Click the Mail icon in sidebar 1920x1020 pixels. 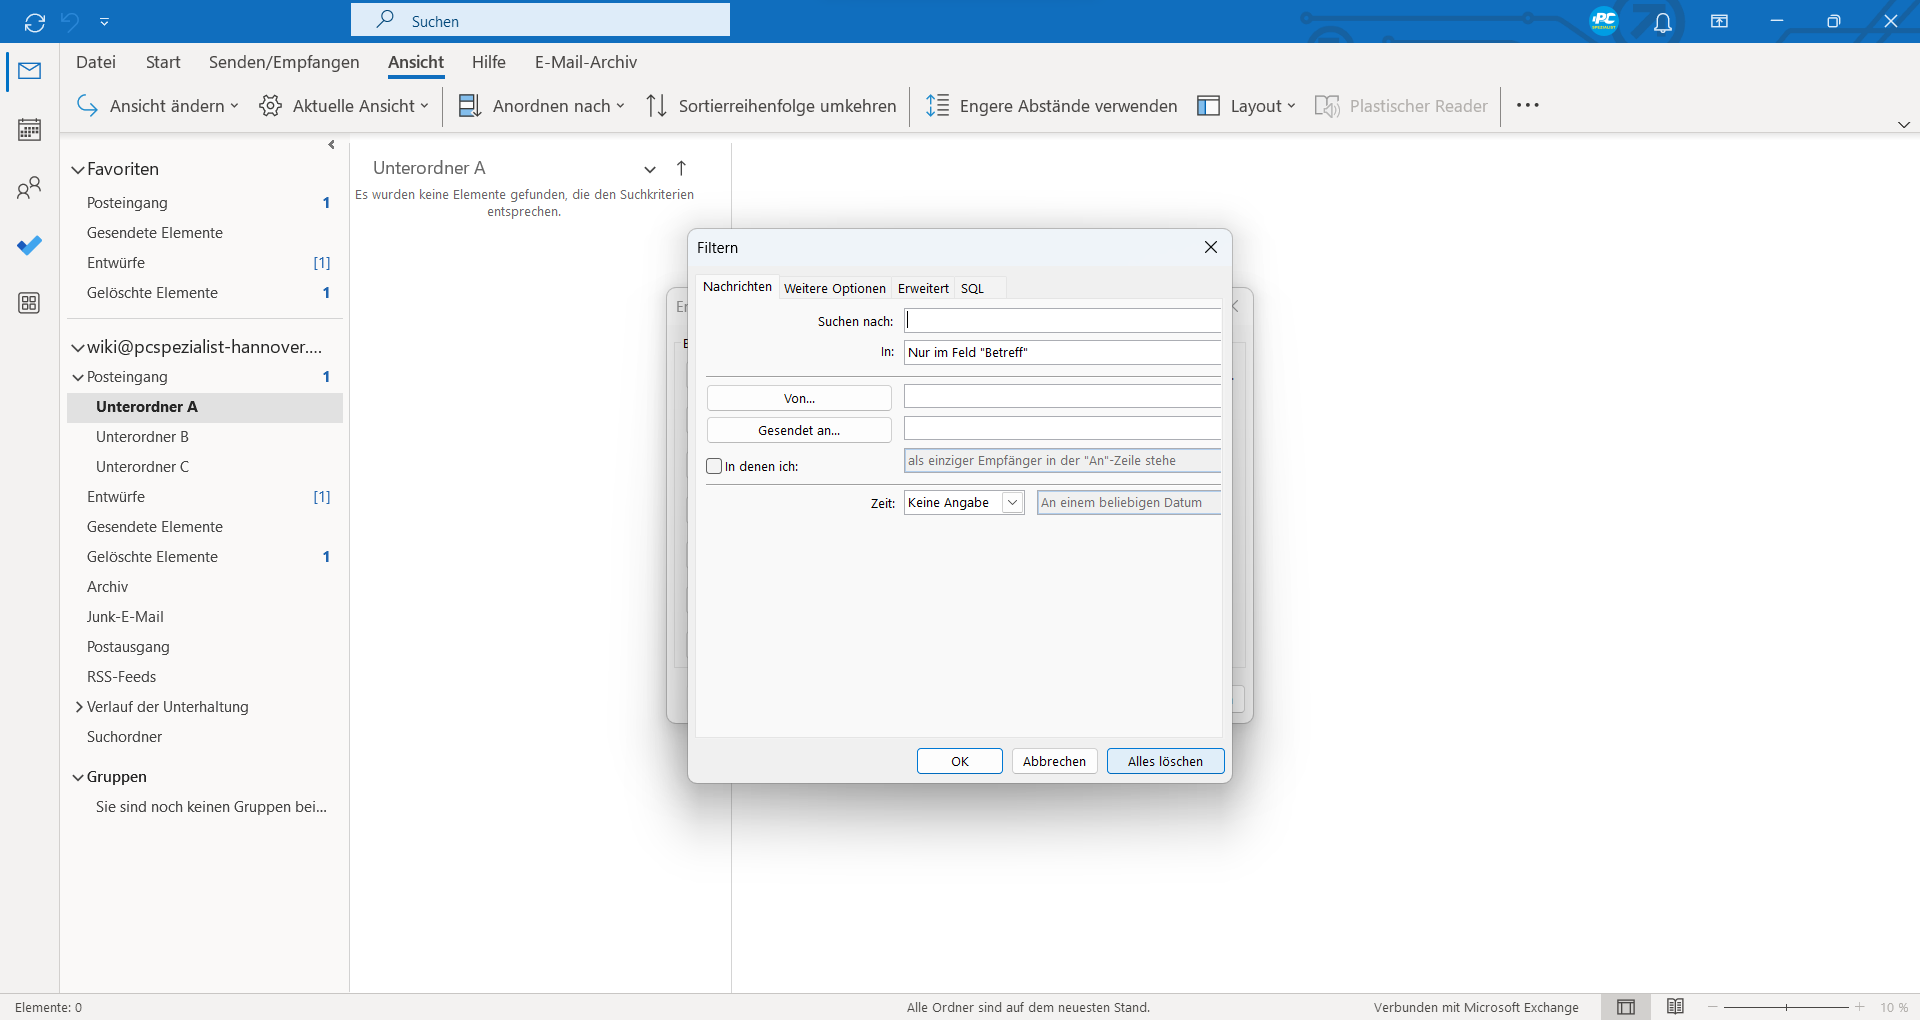click(x=29, y=71)
